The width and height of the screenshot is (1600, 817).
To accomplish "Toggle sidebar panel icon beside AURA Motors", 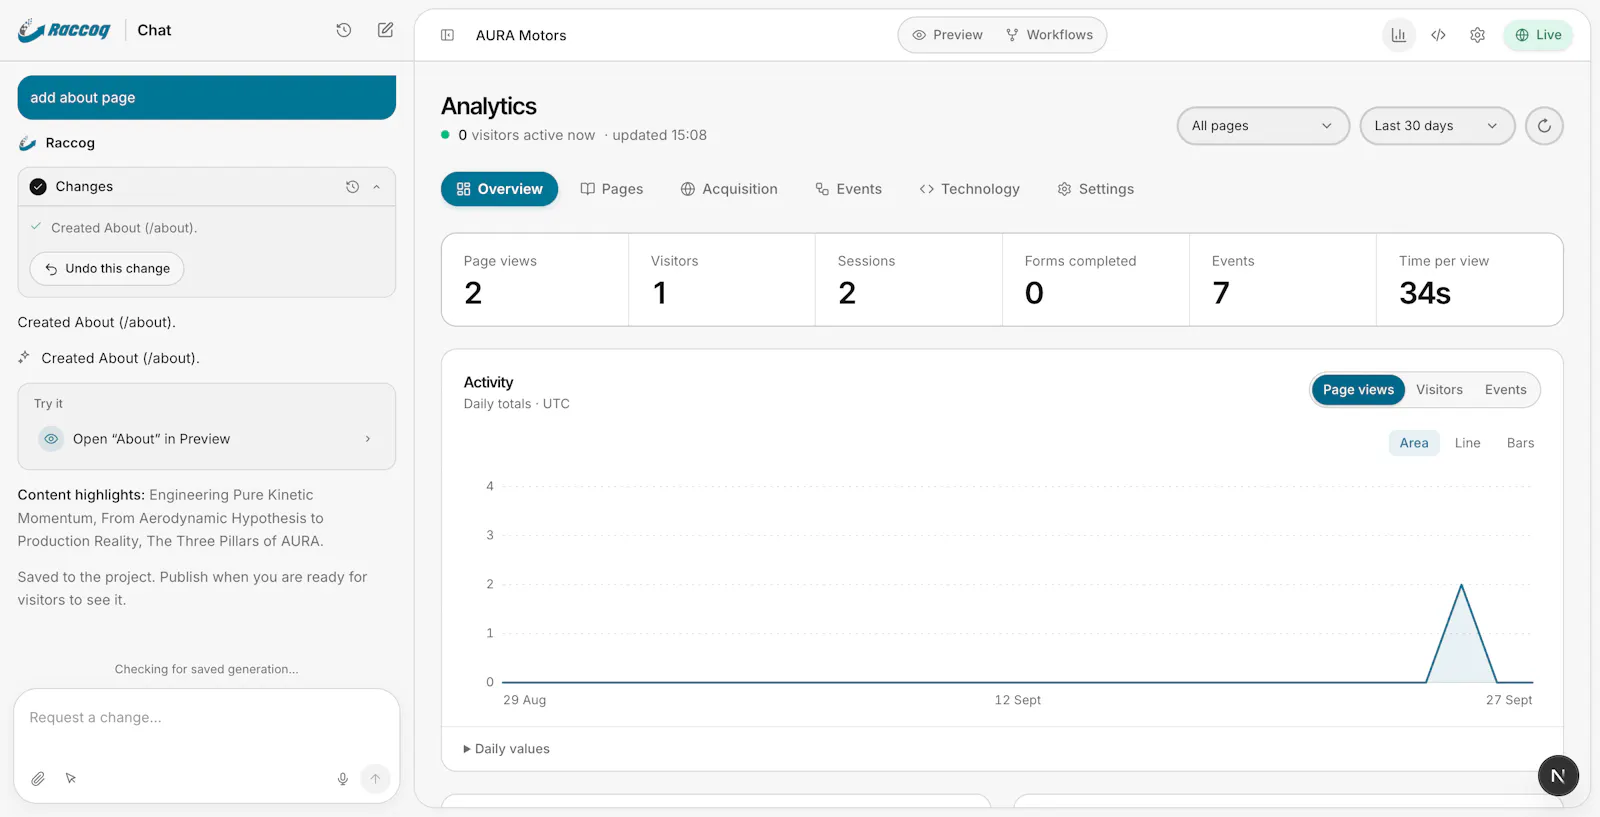I will (x=447, y=35).
